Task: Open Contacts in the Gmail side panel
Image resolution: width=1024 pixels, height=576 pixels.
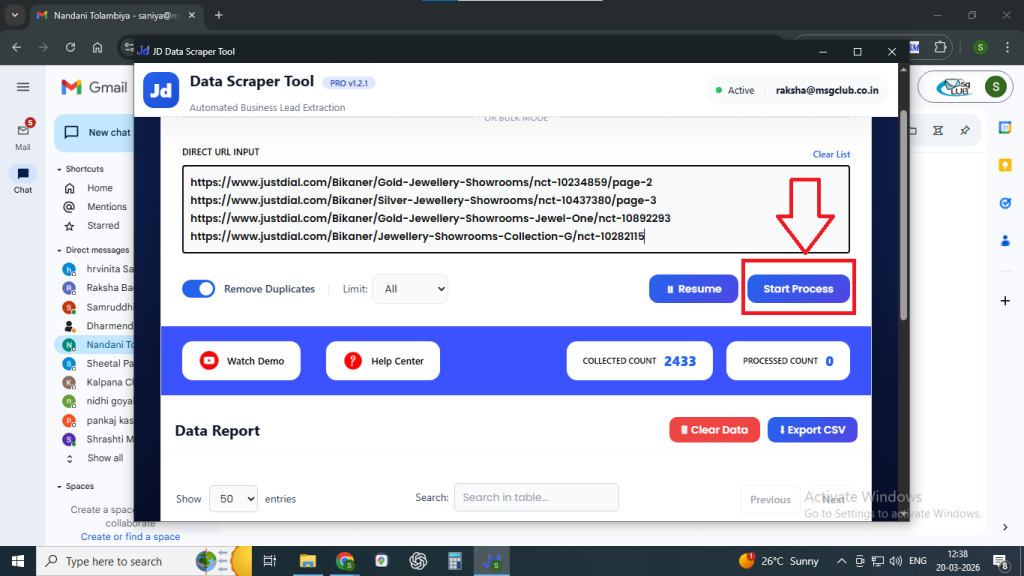Action: click(x=1005, y=240)
